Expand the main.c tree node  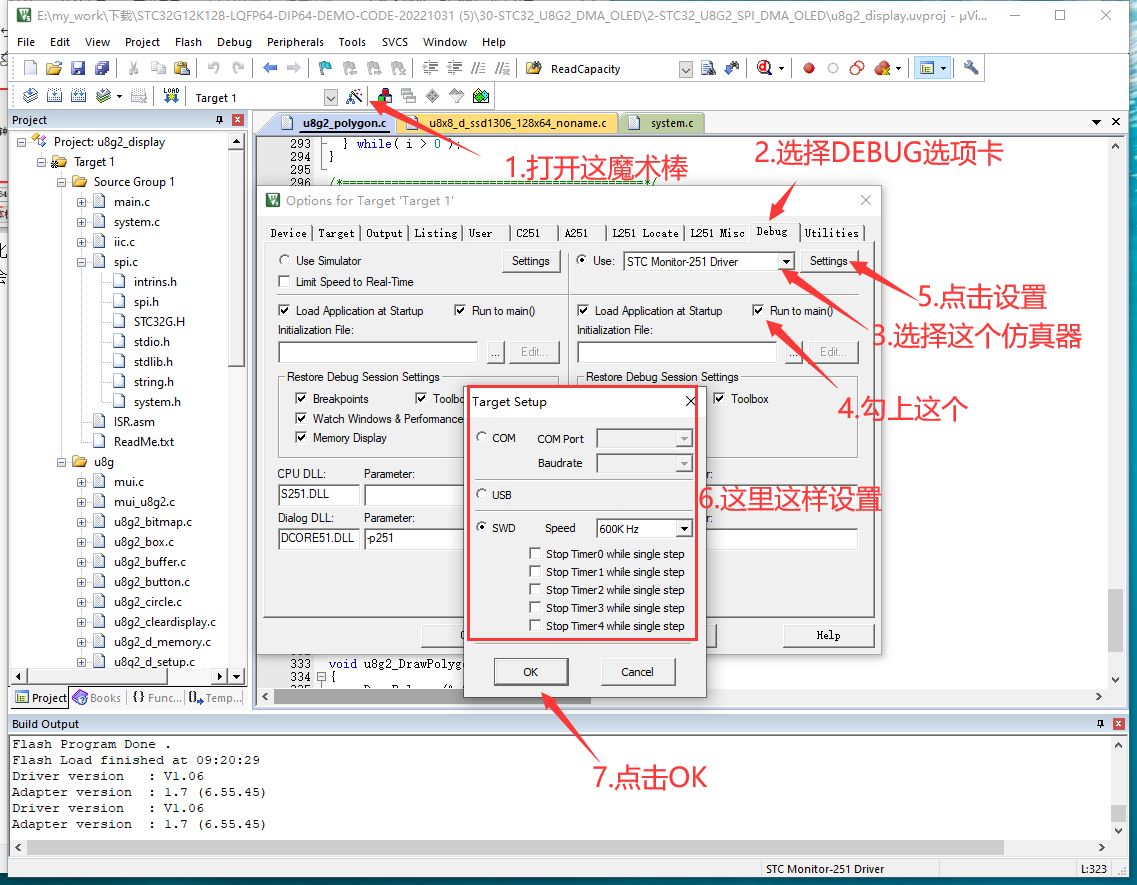tap(82, 202)
